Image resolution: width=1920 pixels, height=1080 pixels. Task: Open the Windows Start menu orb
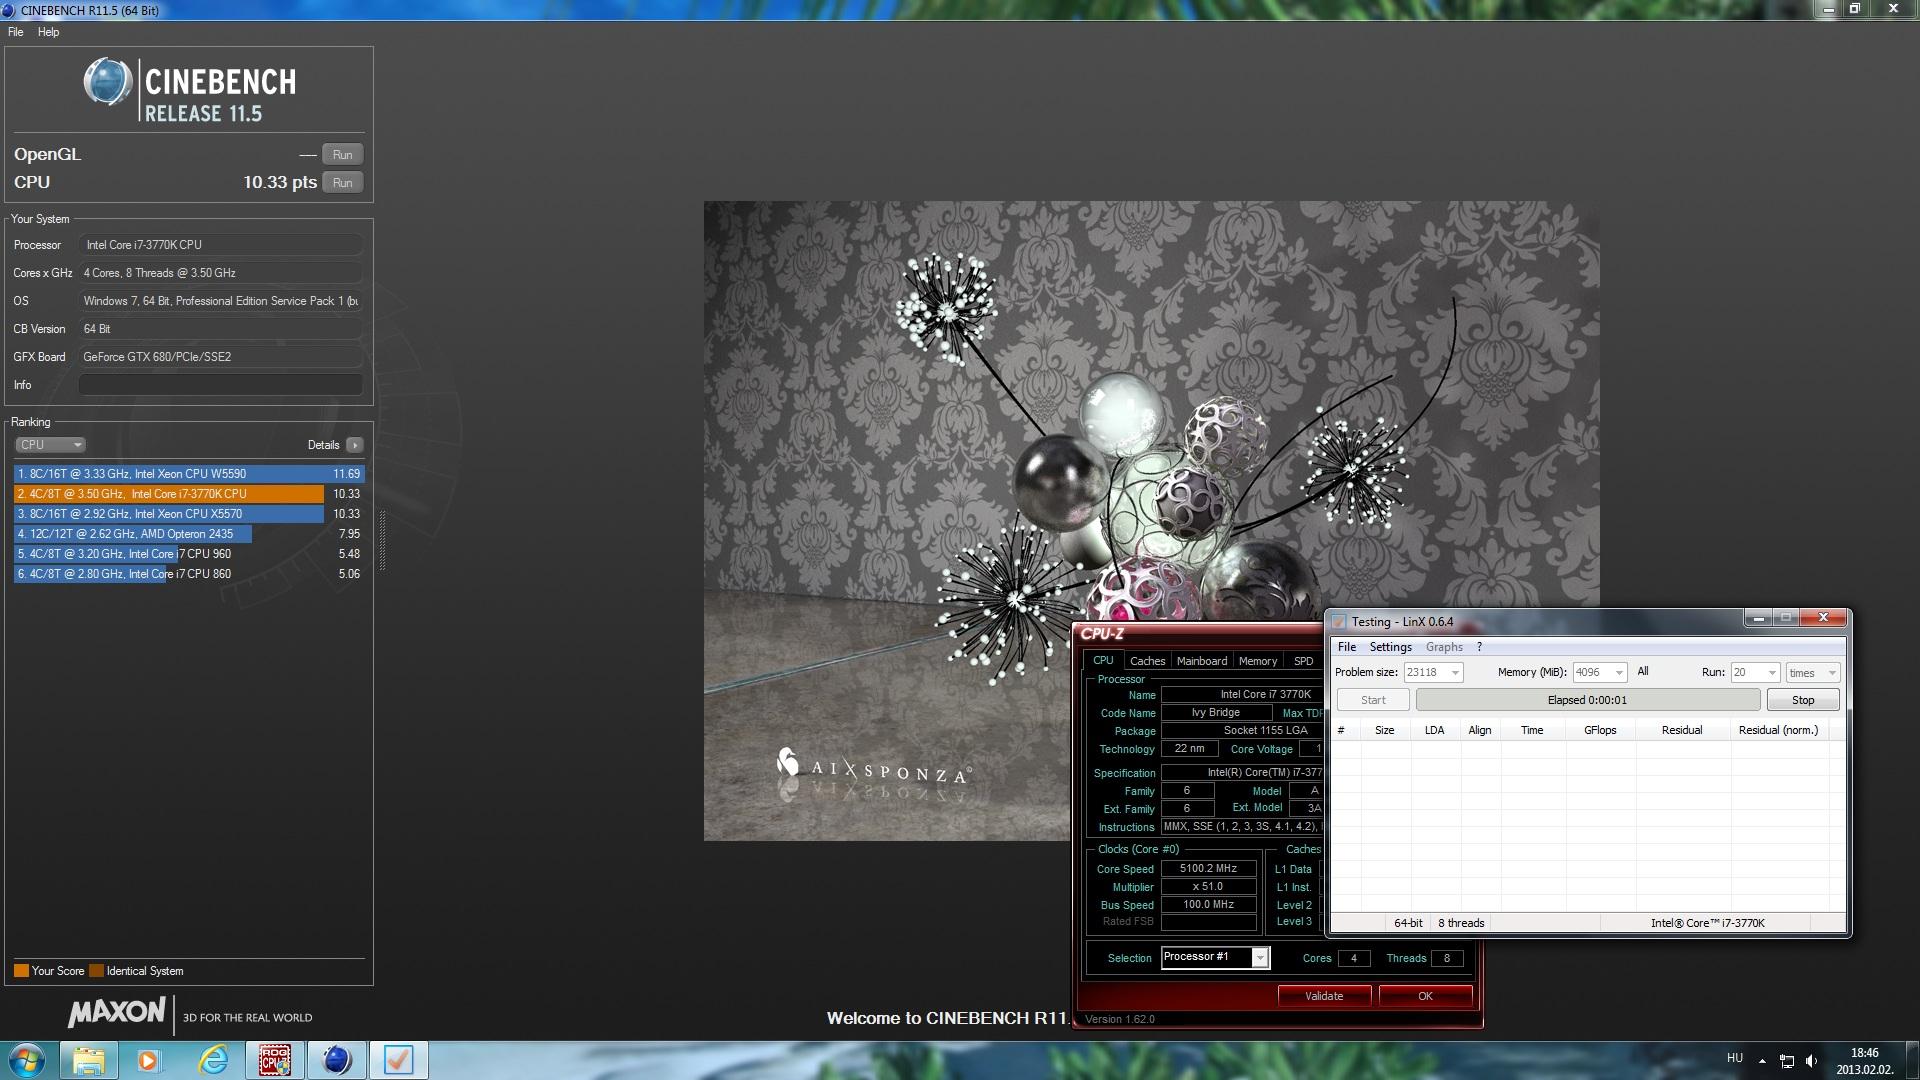pyautogui.click(x=26, y=1059)
